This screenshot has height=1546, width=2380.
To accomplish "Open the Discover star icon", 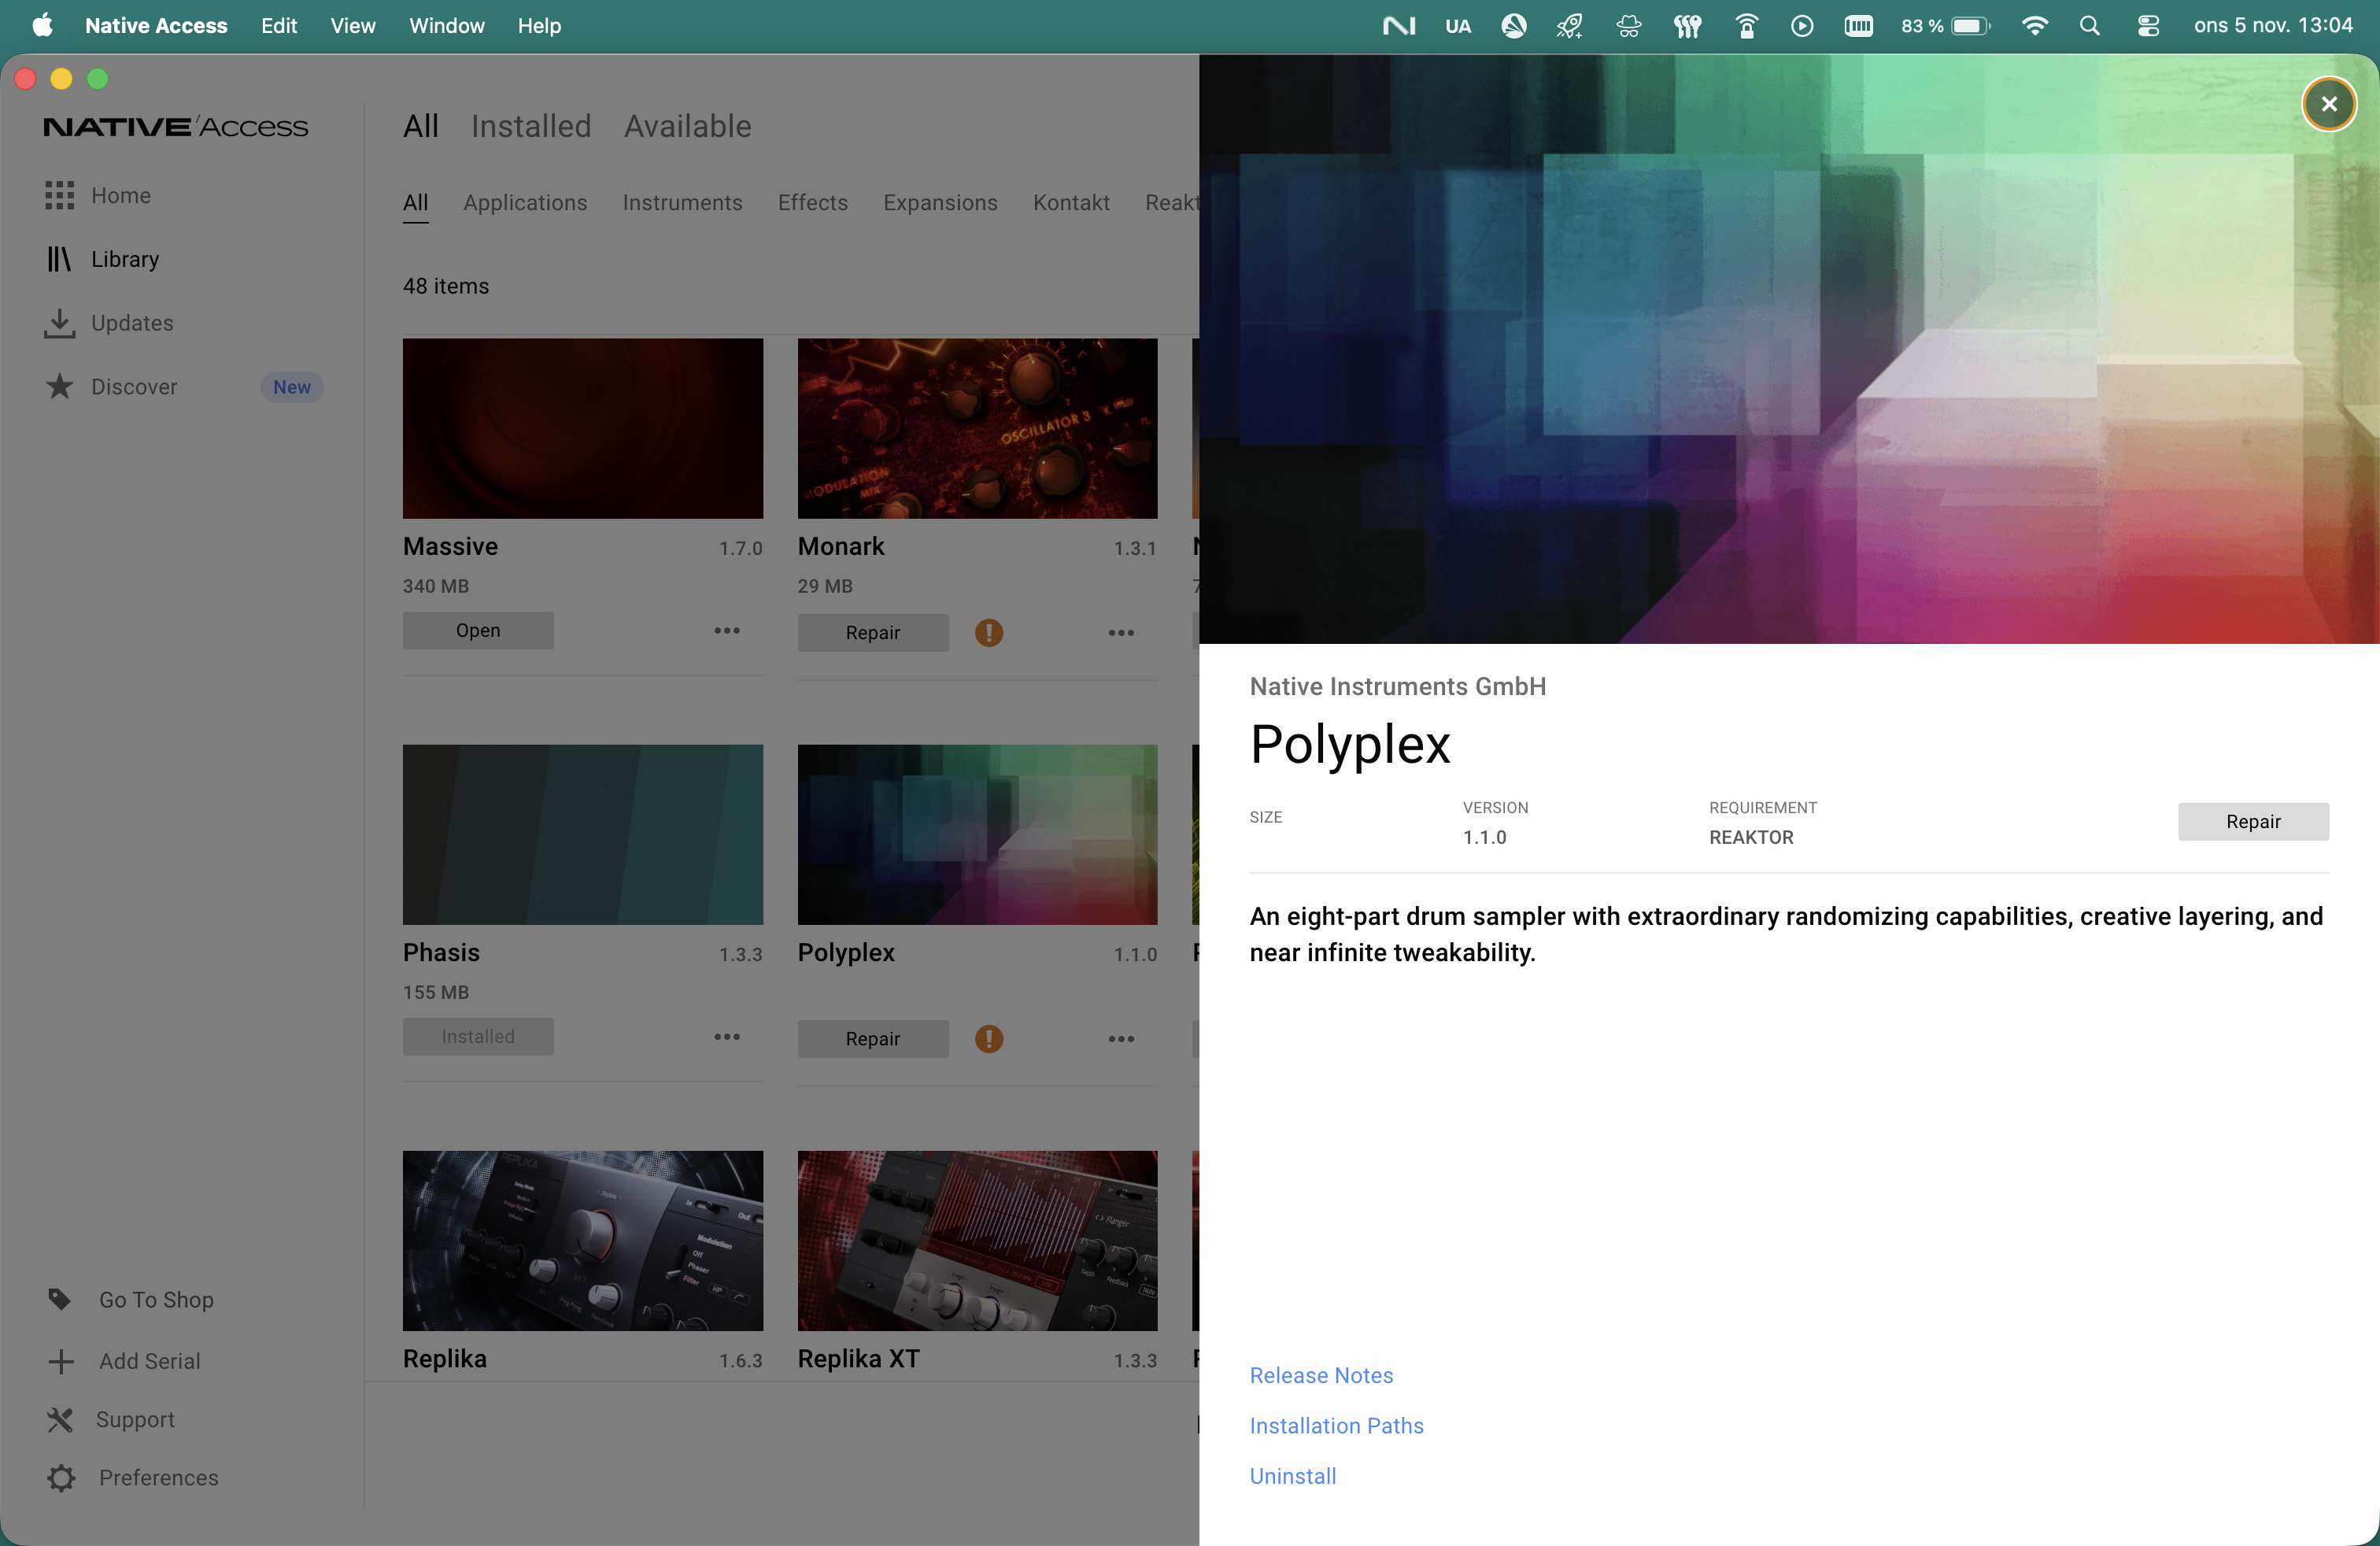I will click(60, 386).
